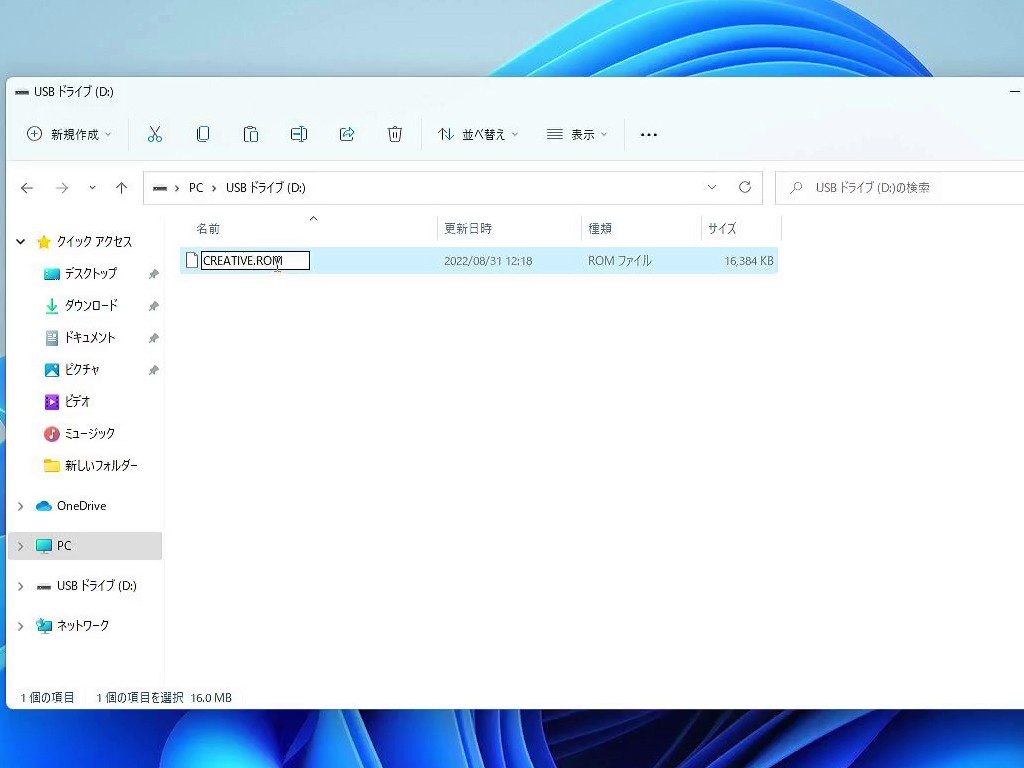Click the Cut scissors icon
The height and width of the screenshot is (768, 1024).
click(x=155, y=134)
